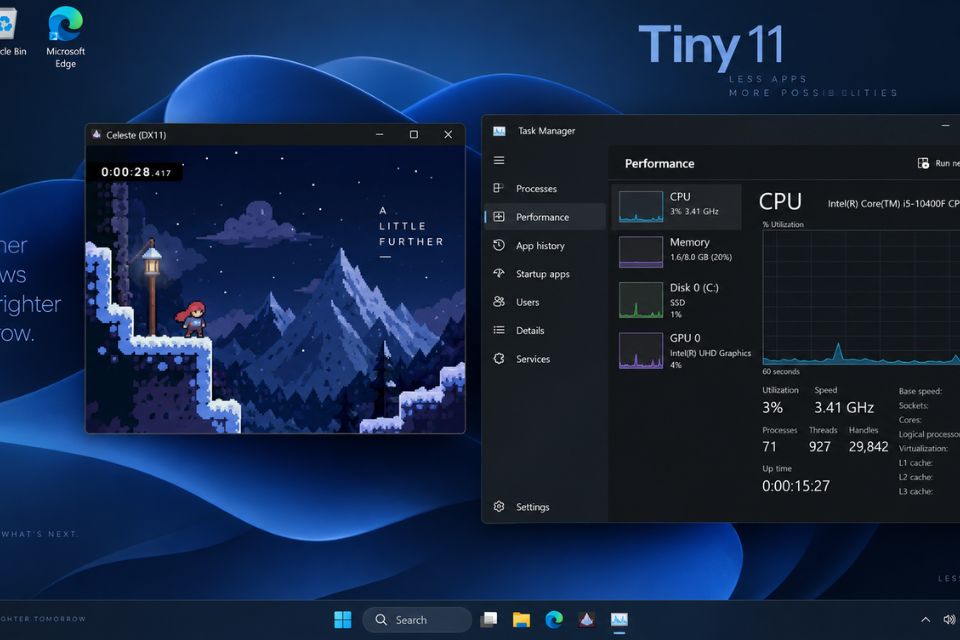The width and height of the screenshot is (960, 640).
Task: Expand the system tray hidden icons chevron
Action: point(926,620)
